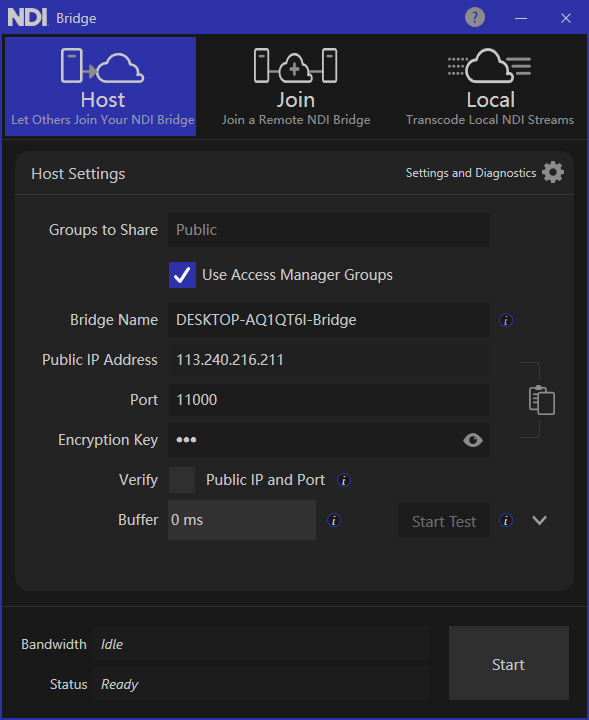Copy connection details with clipboard icon
Viewport: 589px width, 720px height.
(542, 400)
